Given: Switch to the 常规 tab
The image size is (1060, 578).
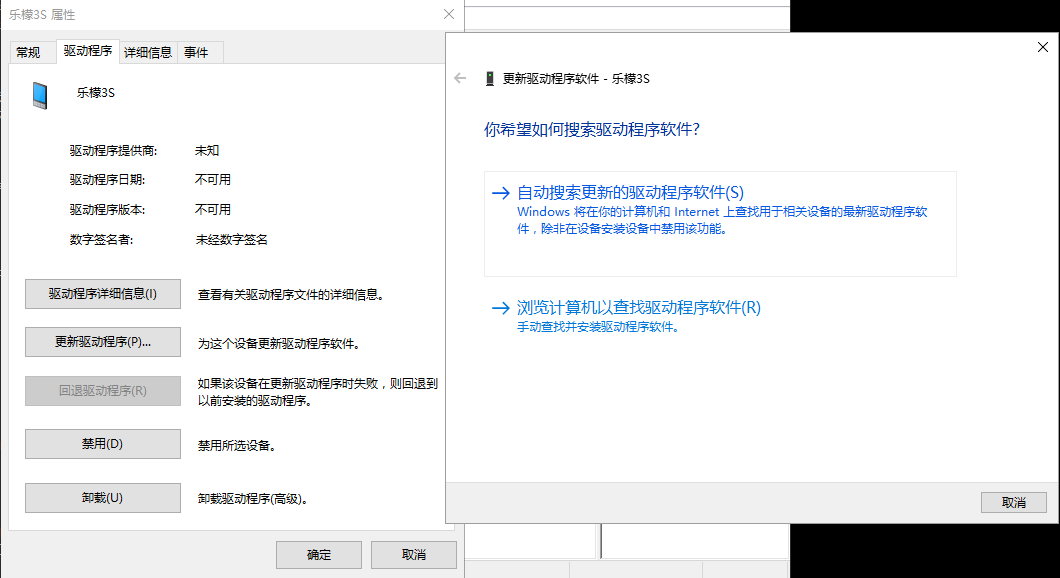Looking at the screenshot, I should point(28,52).
